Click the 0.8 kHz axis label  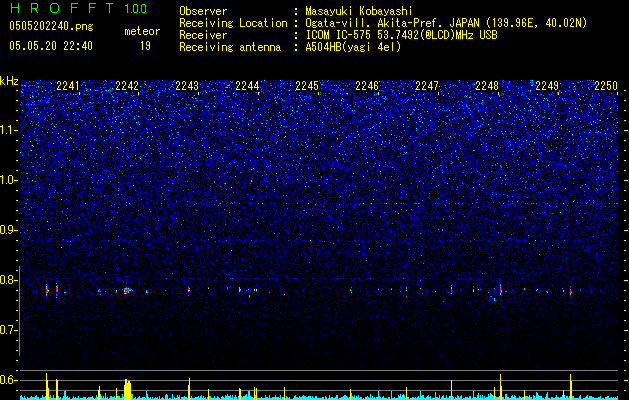(x=9, y=280)
